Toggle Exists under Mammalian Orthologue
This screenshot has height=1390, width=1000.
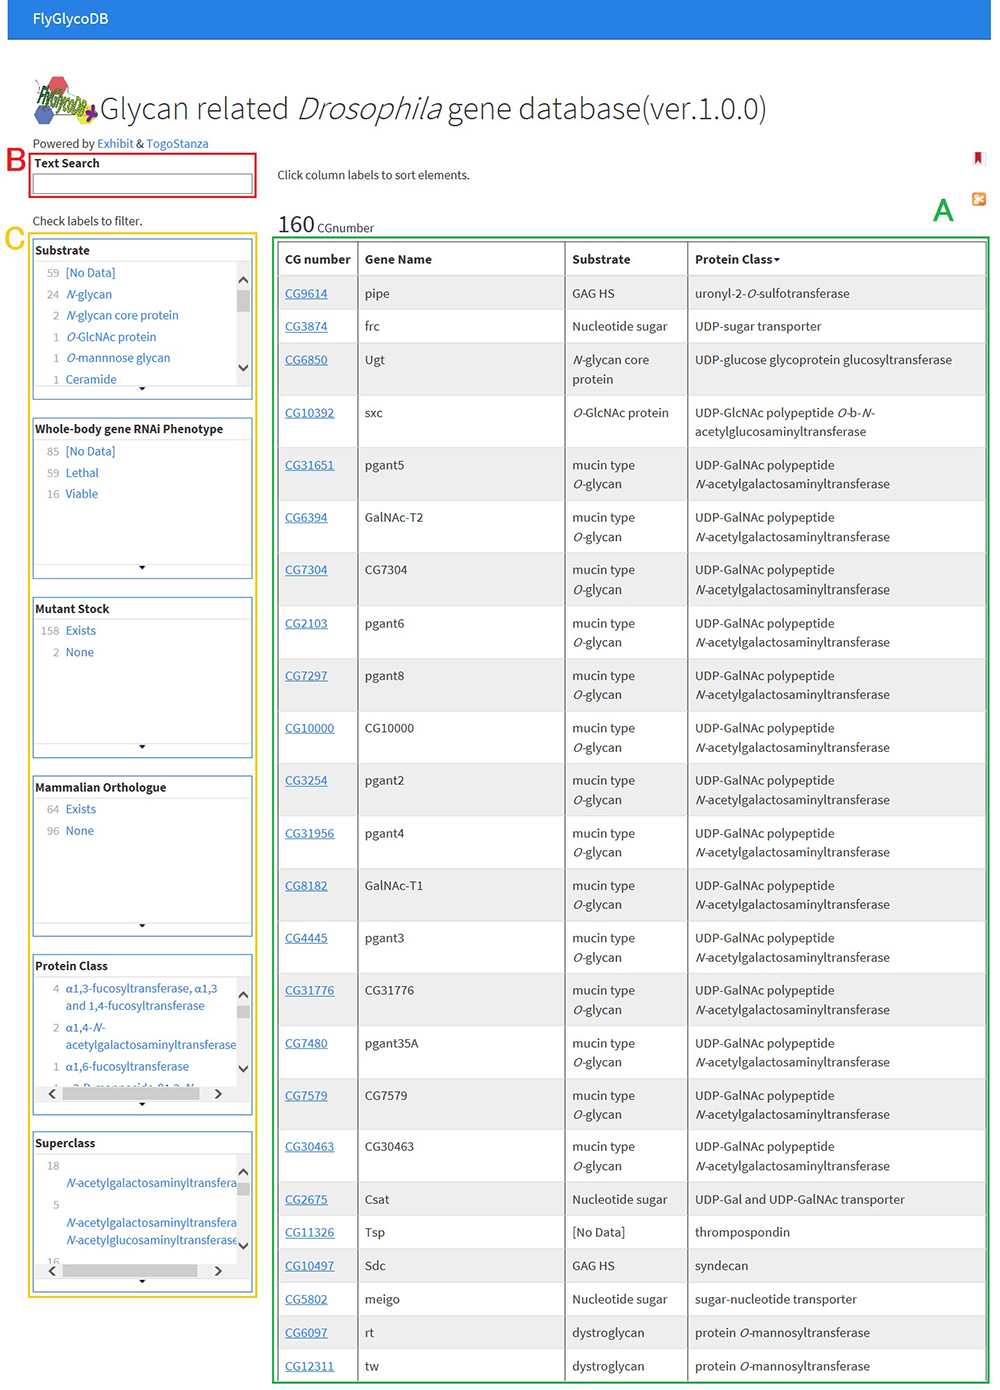(80, 809)
